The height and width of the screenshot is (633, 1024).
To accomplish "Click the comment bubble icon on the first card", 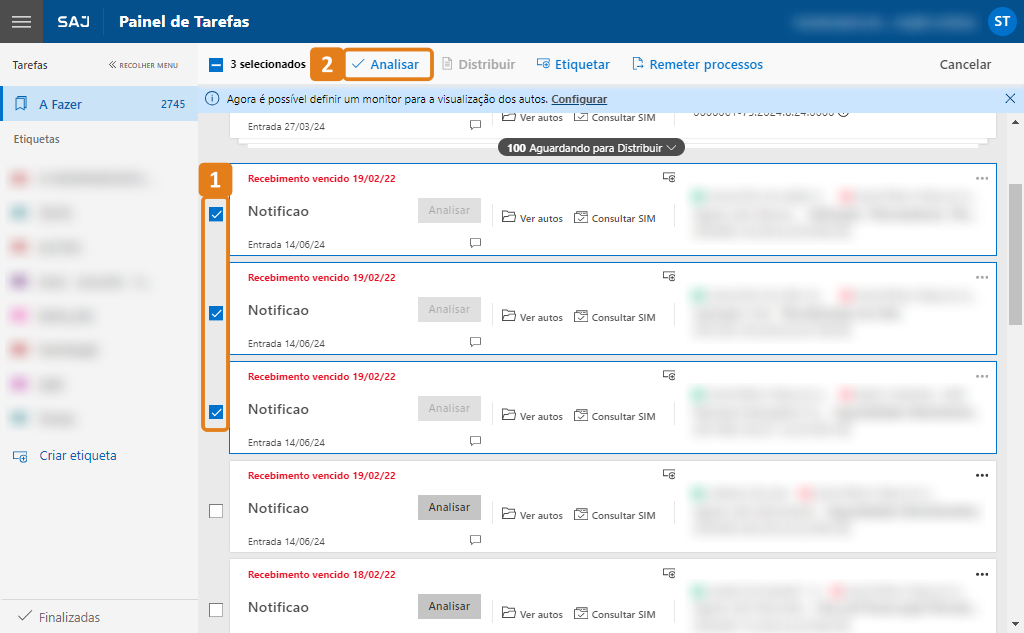I will pos(475,242).
